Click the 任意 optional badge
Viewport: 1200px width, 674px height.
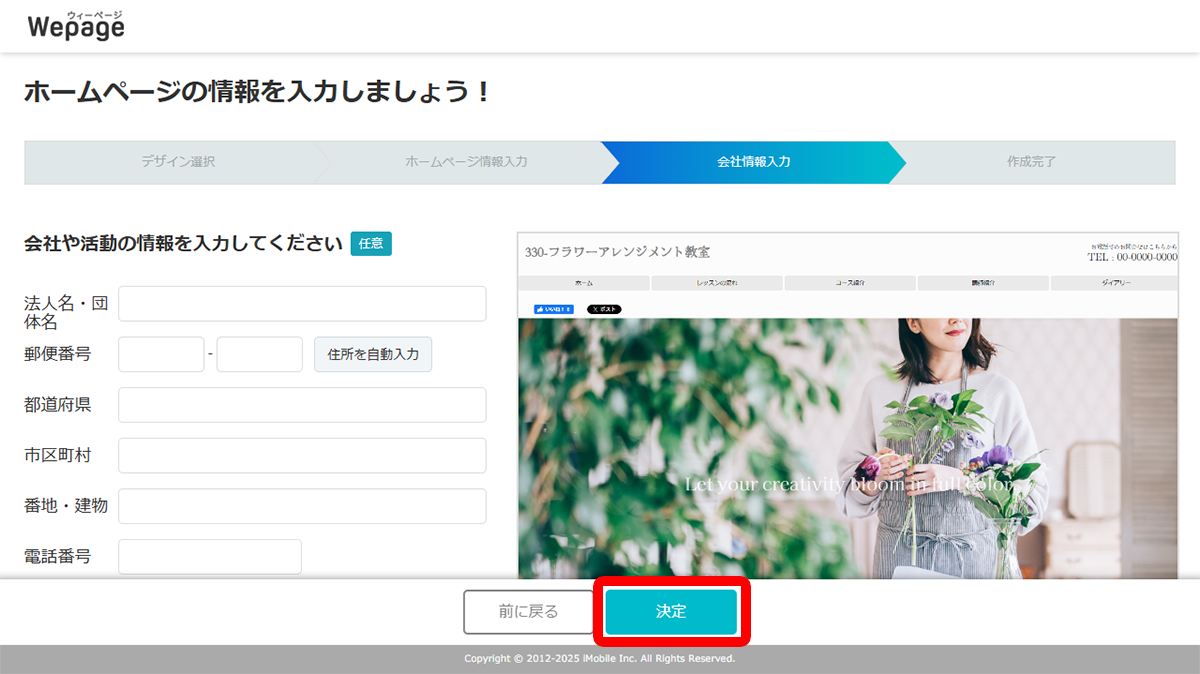pos(370,243)
